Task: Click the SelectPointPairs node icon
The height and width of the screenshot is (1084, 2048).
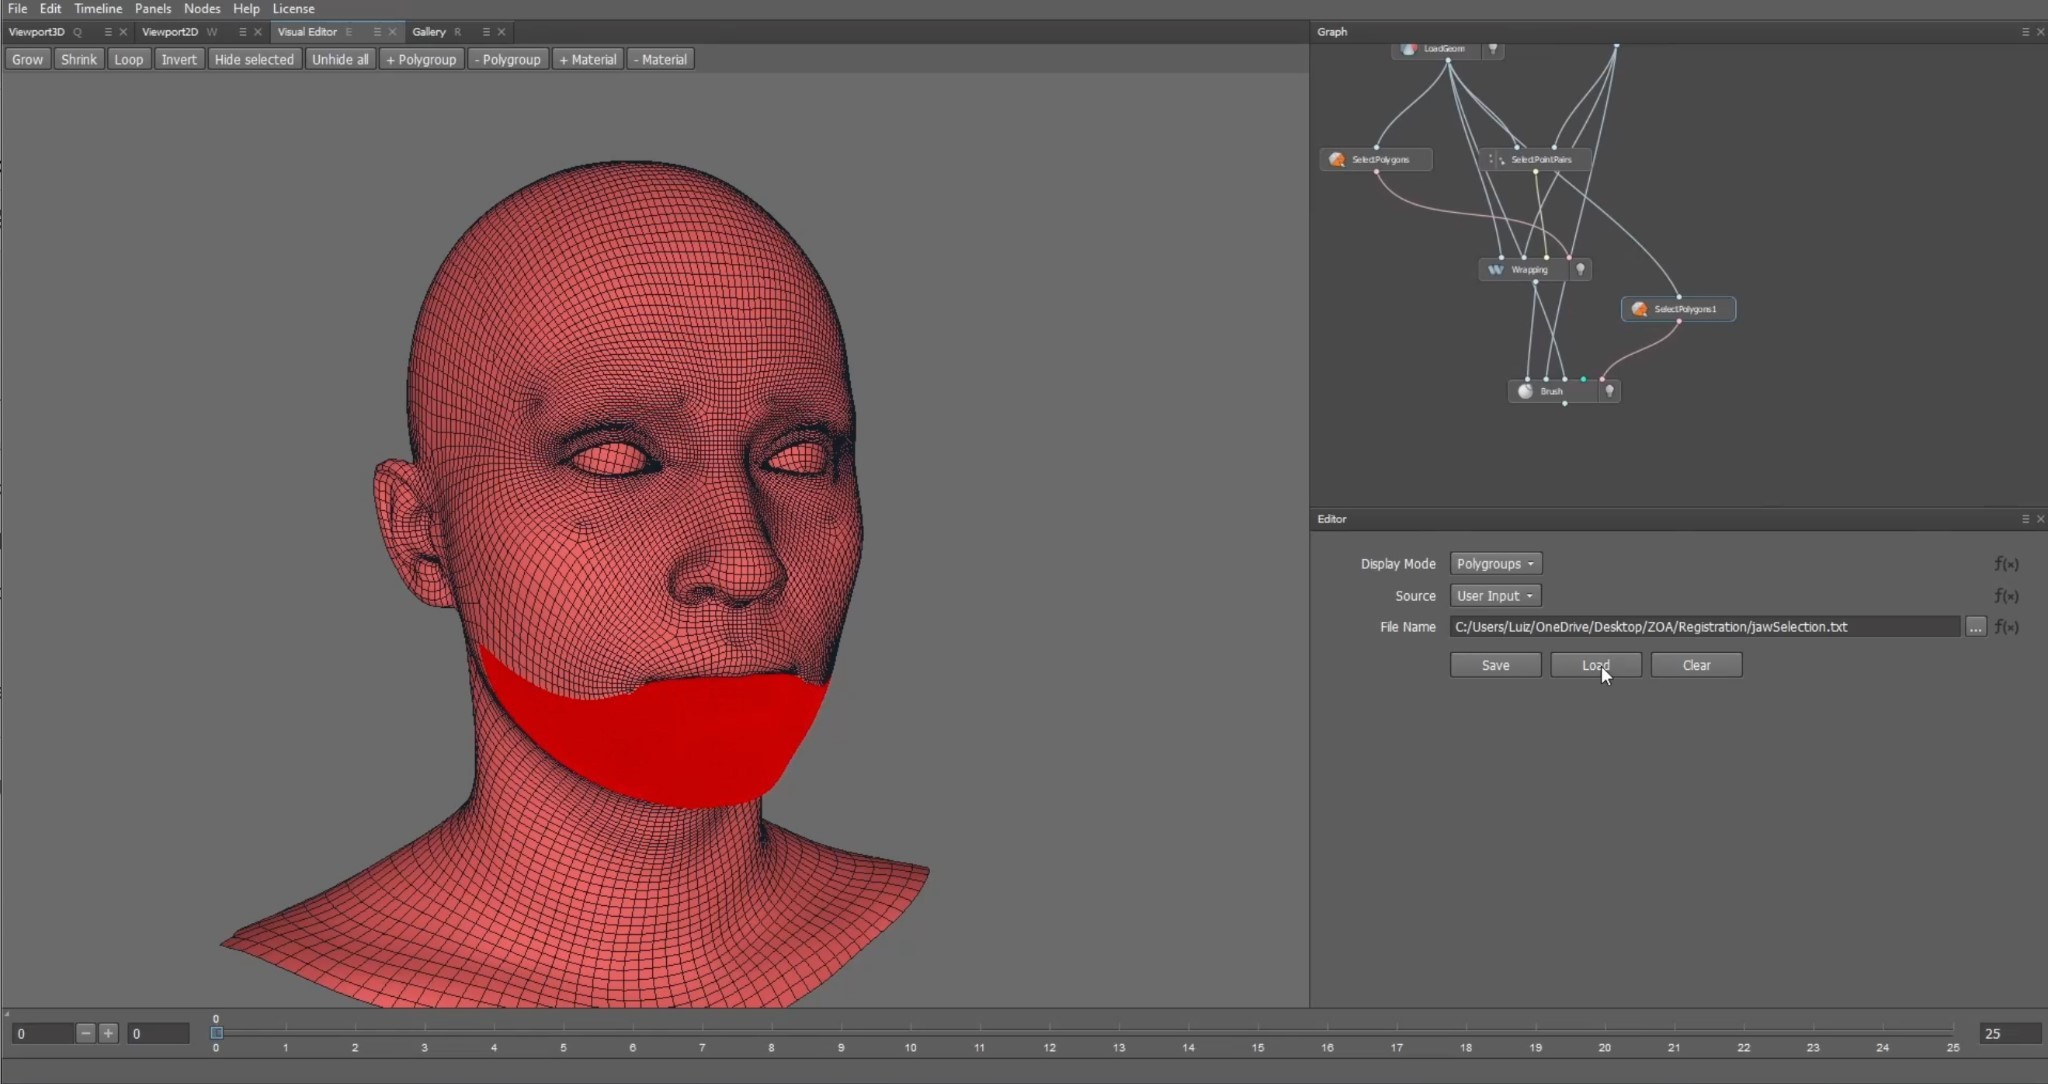Action: [x=1496, y=160]
